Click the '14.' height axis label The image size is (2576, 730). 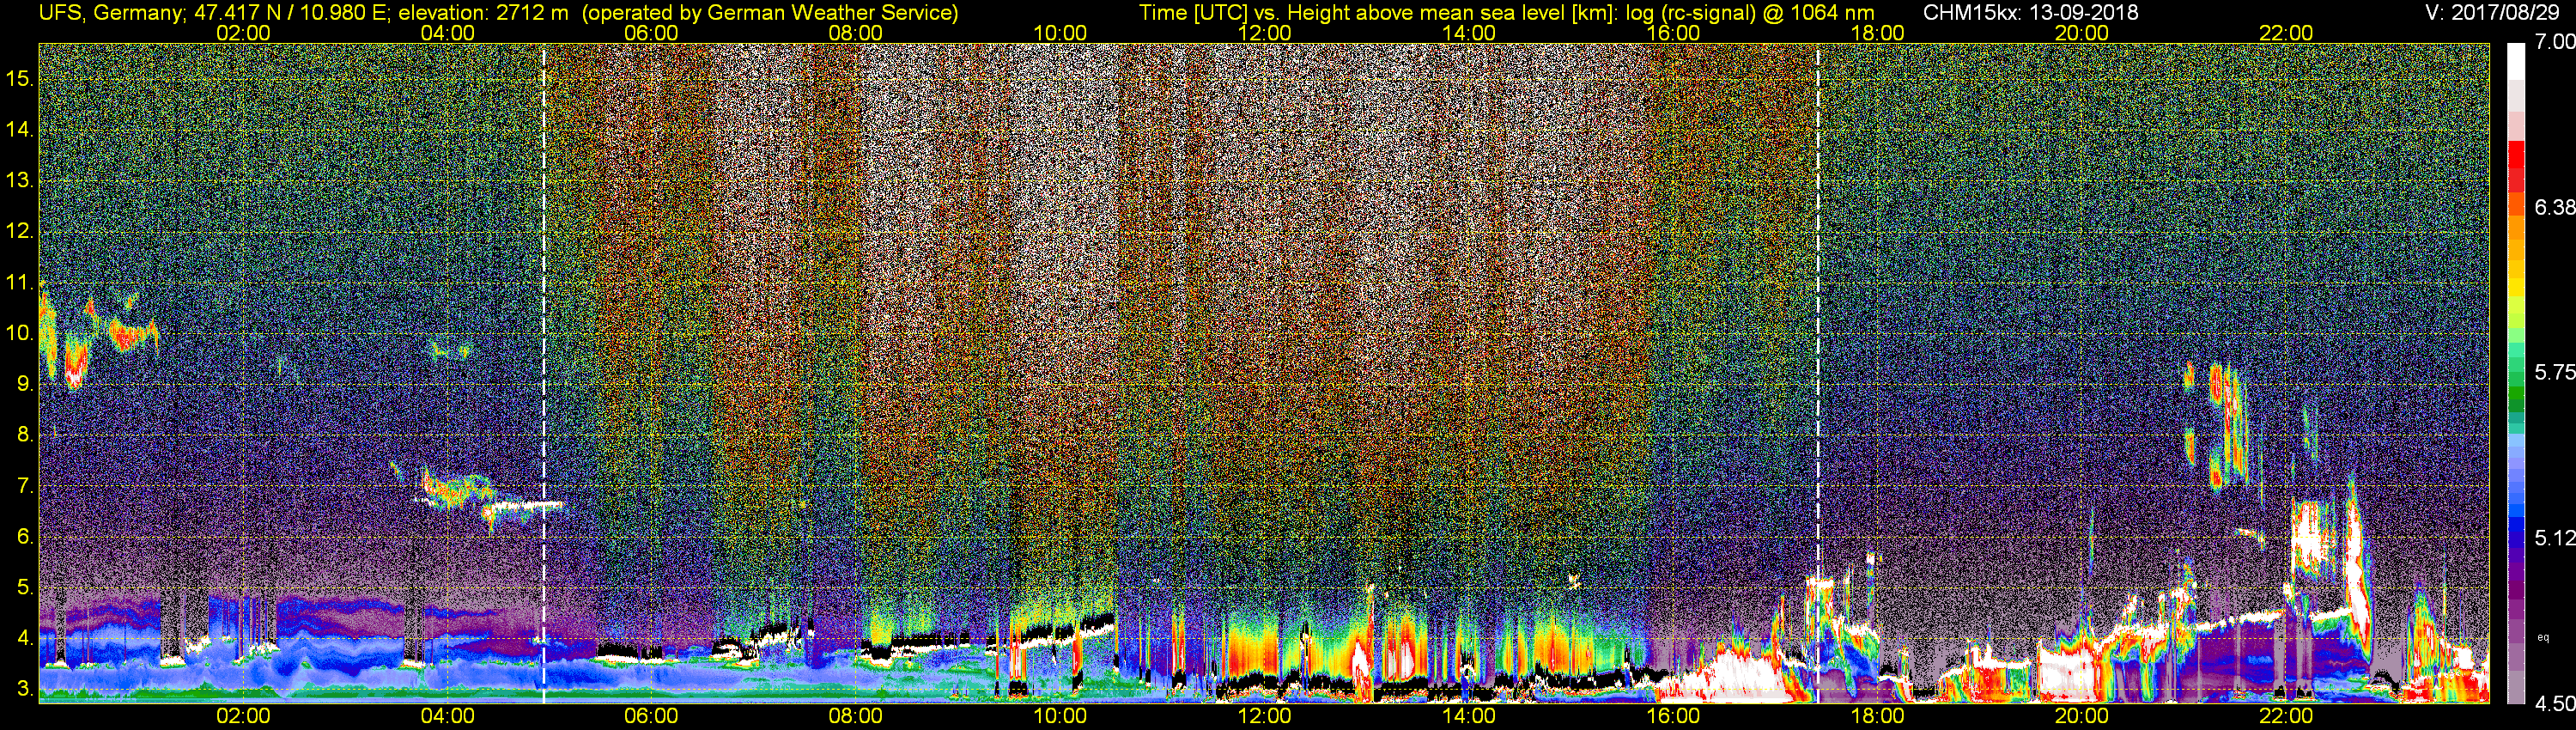click(20, 129)
